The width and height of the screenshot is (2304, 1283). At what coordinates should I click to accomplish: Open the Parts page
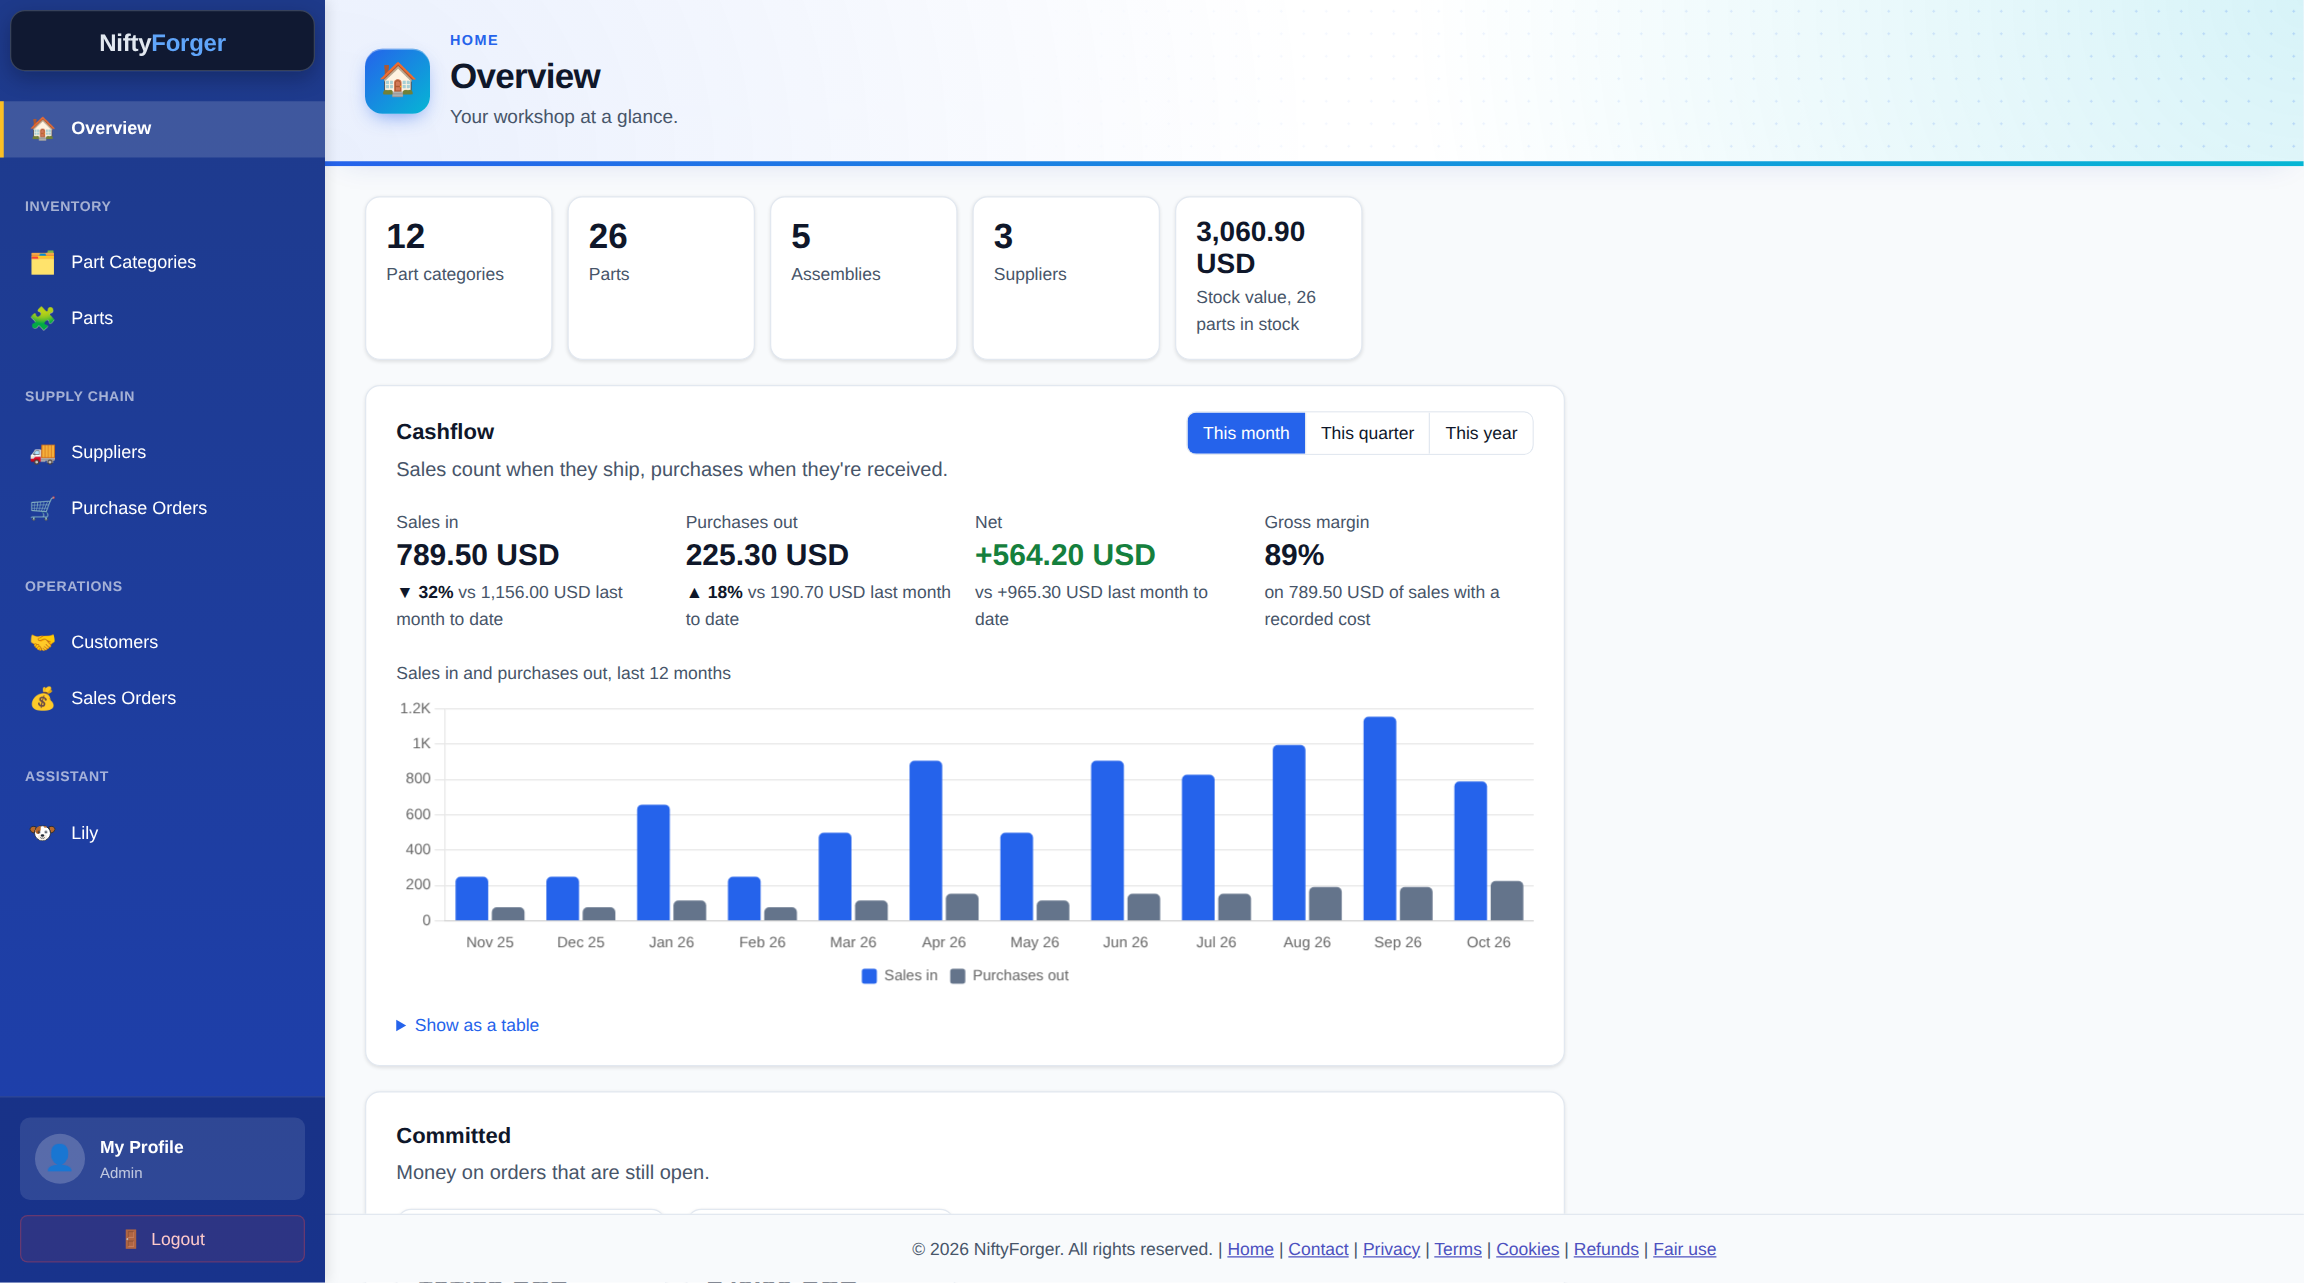162,318
